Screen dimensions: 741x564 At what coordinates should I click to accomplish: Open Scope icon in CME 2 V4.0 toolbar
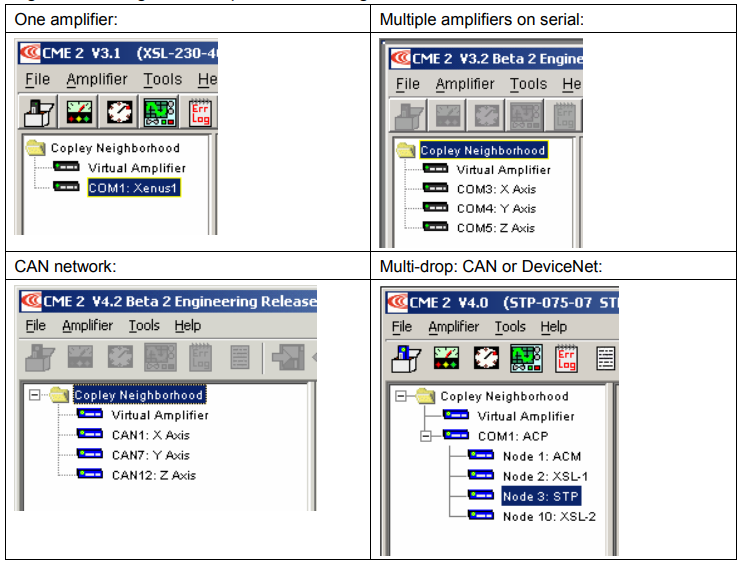(526, 358)
